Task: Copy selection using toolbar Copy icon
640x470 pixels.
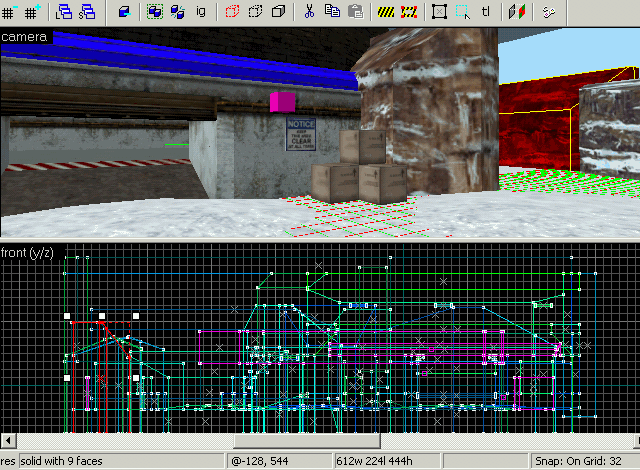Action: [332, 11]
